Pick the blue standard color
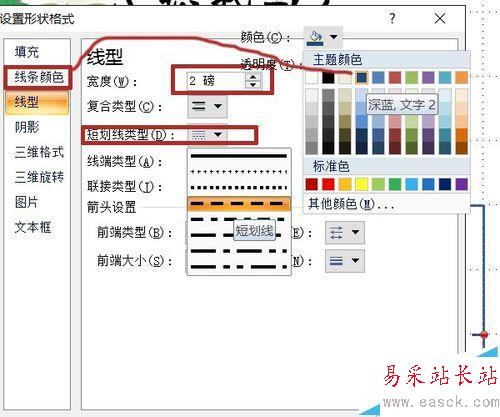Image resolution: width=500 pixels, height=417 pixels. 428,184
